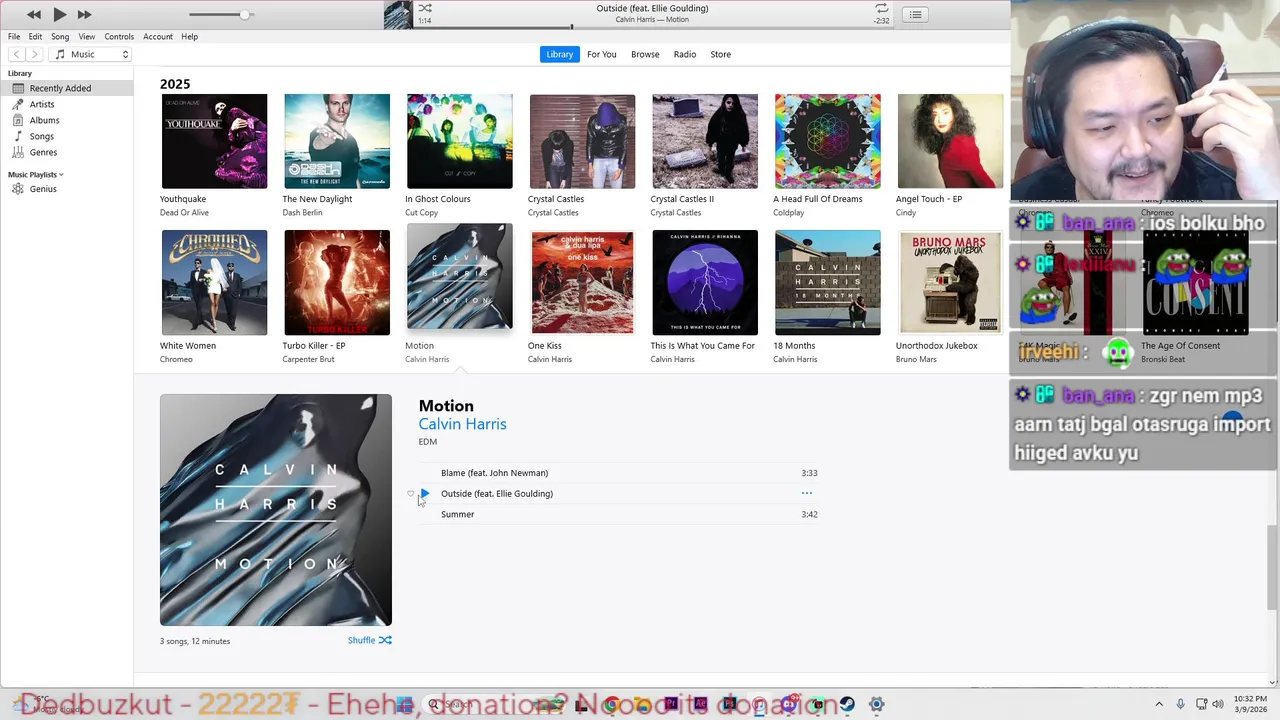Open the Account menu
This screenshot has height=720, width=1280.
click(158, 36)
